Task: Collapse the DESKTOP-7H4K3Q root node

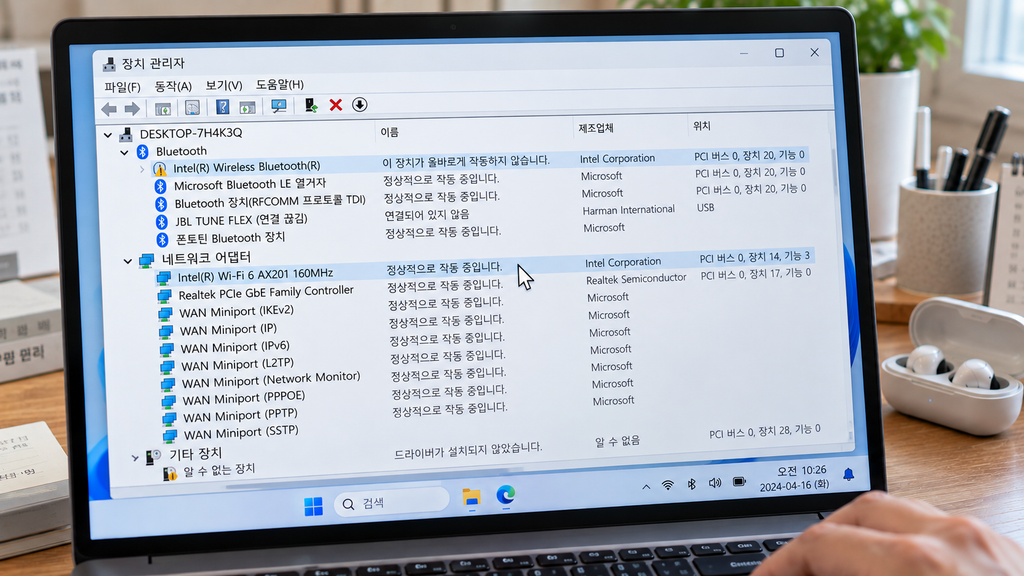Action: [108, 135]
